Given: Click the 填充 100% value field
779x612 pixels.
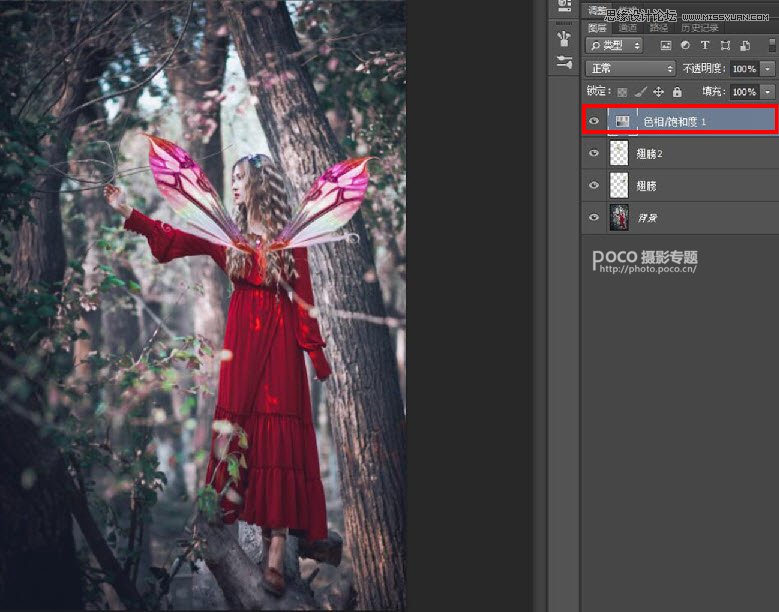Looking at the screenshot, I should (744, 92).
